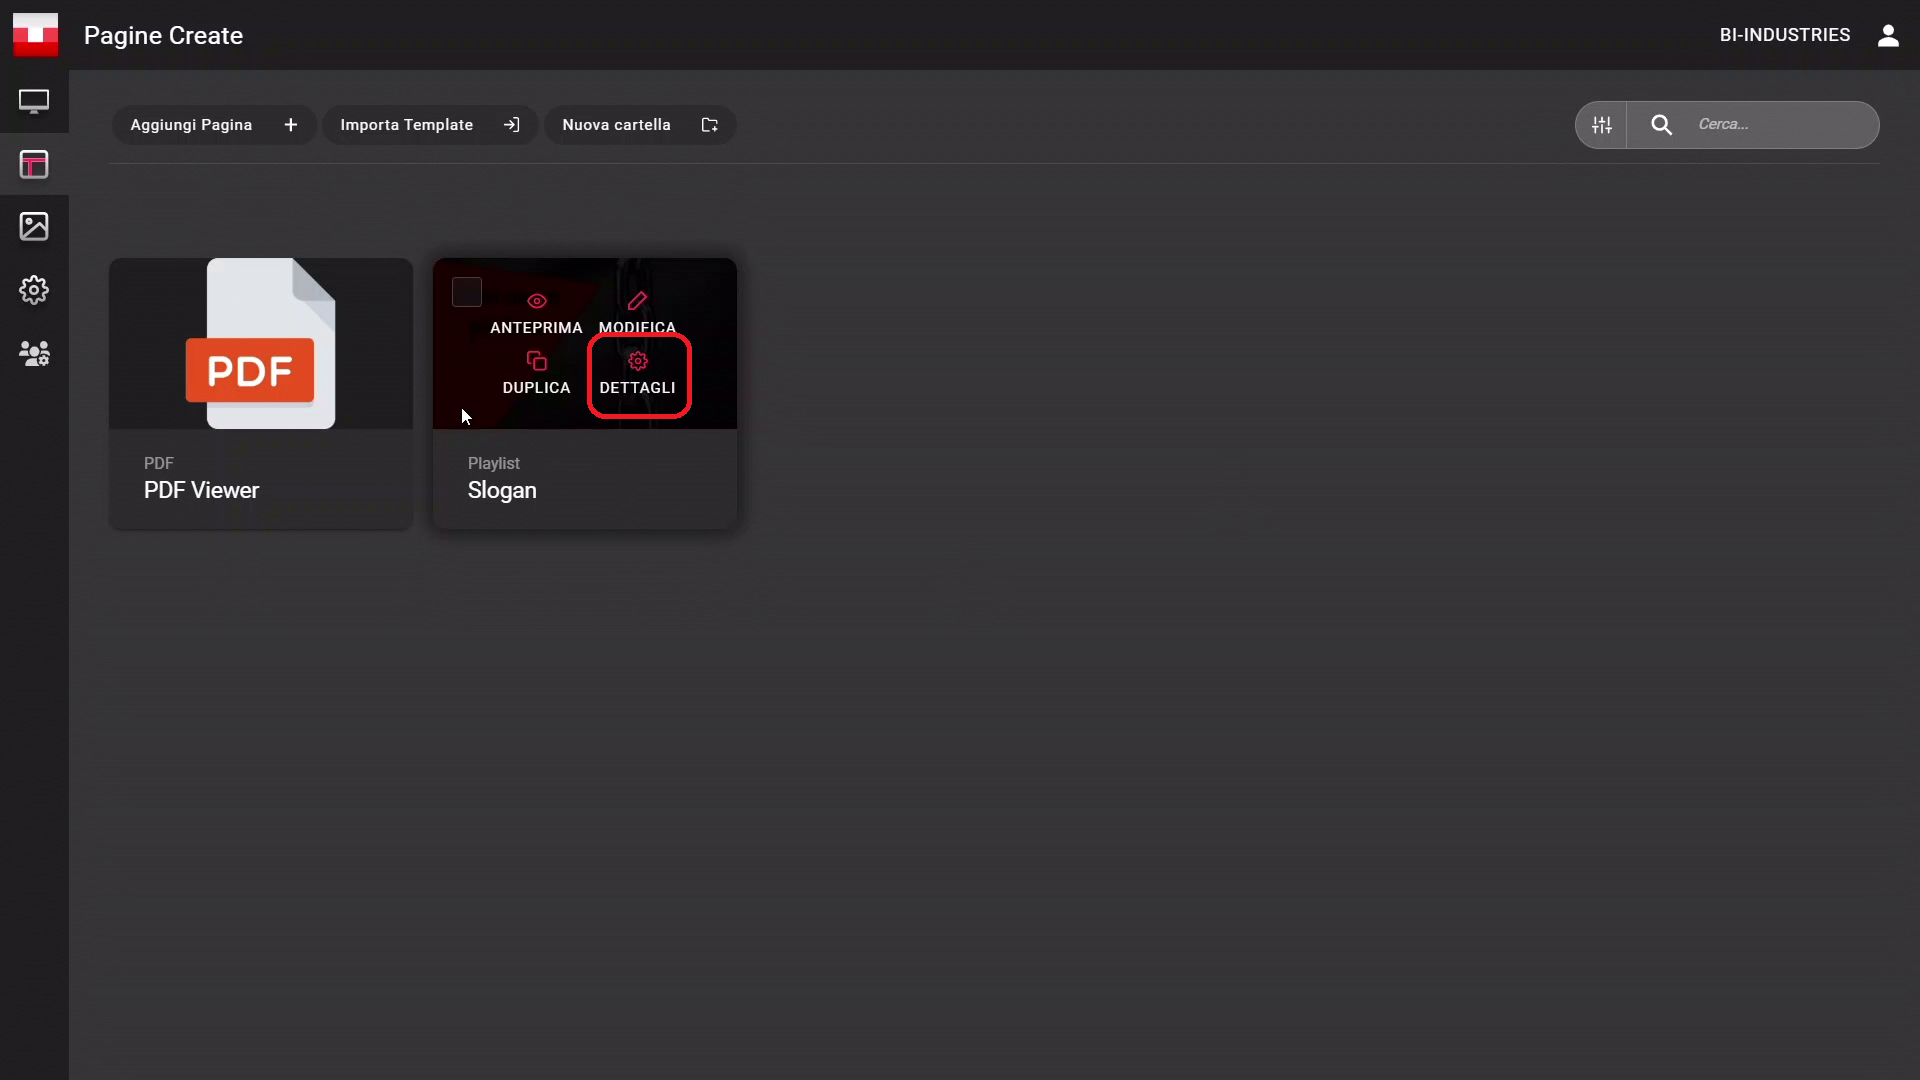Screen dimensions: 1920x1080
Task: Open the PDF Viewer thumbnail
Action: tap(260, 344)
